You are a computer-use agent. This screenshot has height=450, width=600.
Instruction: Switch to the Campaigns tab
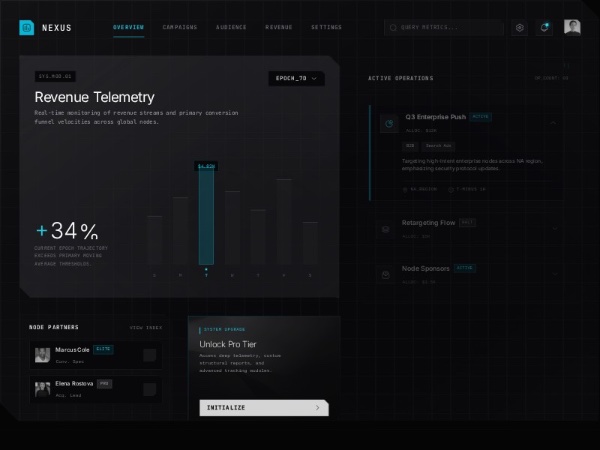click(x=180, y=28)
